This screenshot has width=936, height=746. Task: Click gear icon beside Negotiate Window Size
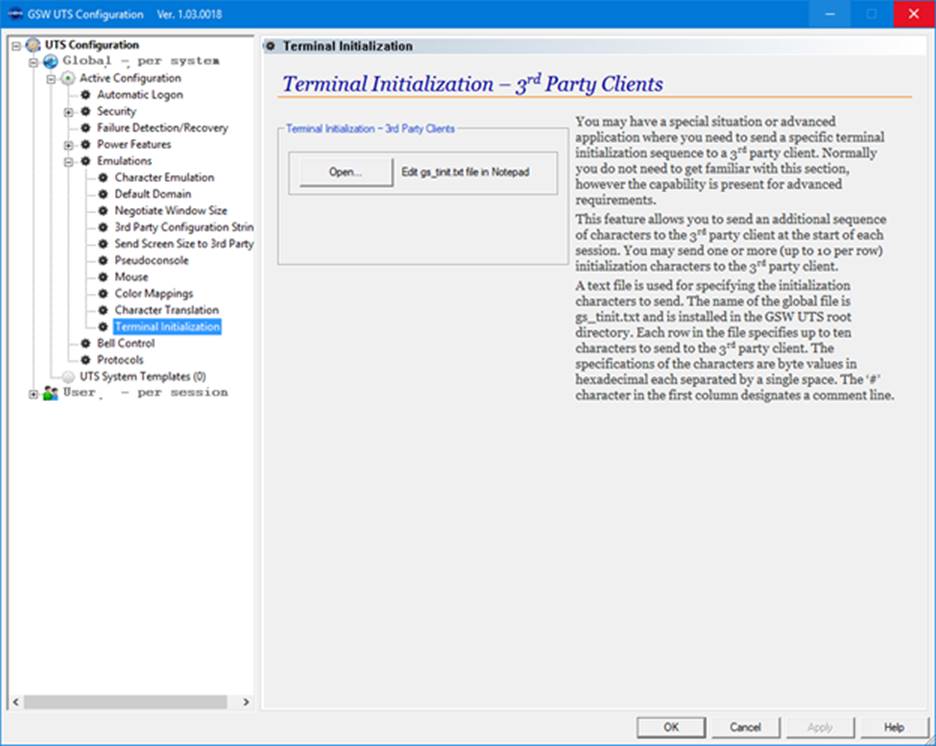click(x=103, y=211)
